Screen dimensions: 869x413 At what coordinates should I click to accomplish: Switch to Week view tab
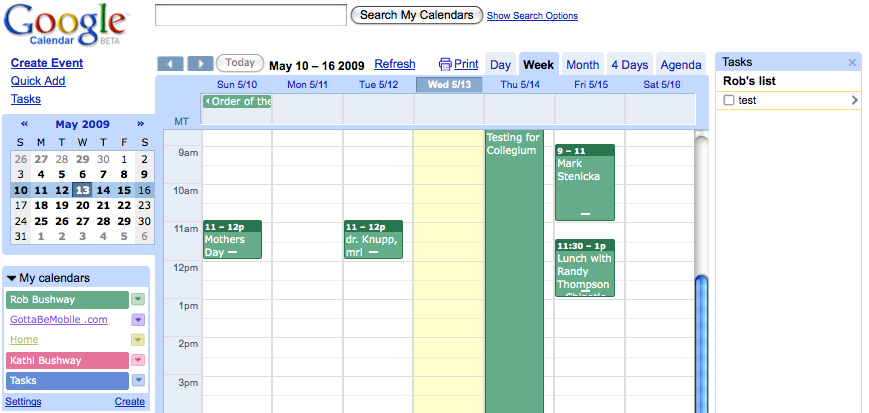[539, 65]
